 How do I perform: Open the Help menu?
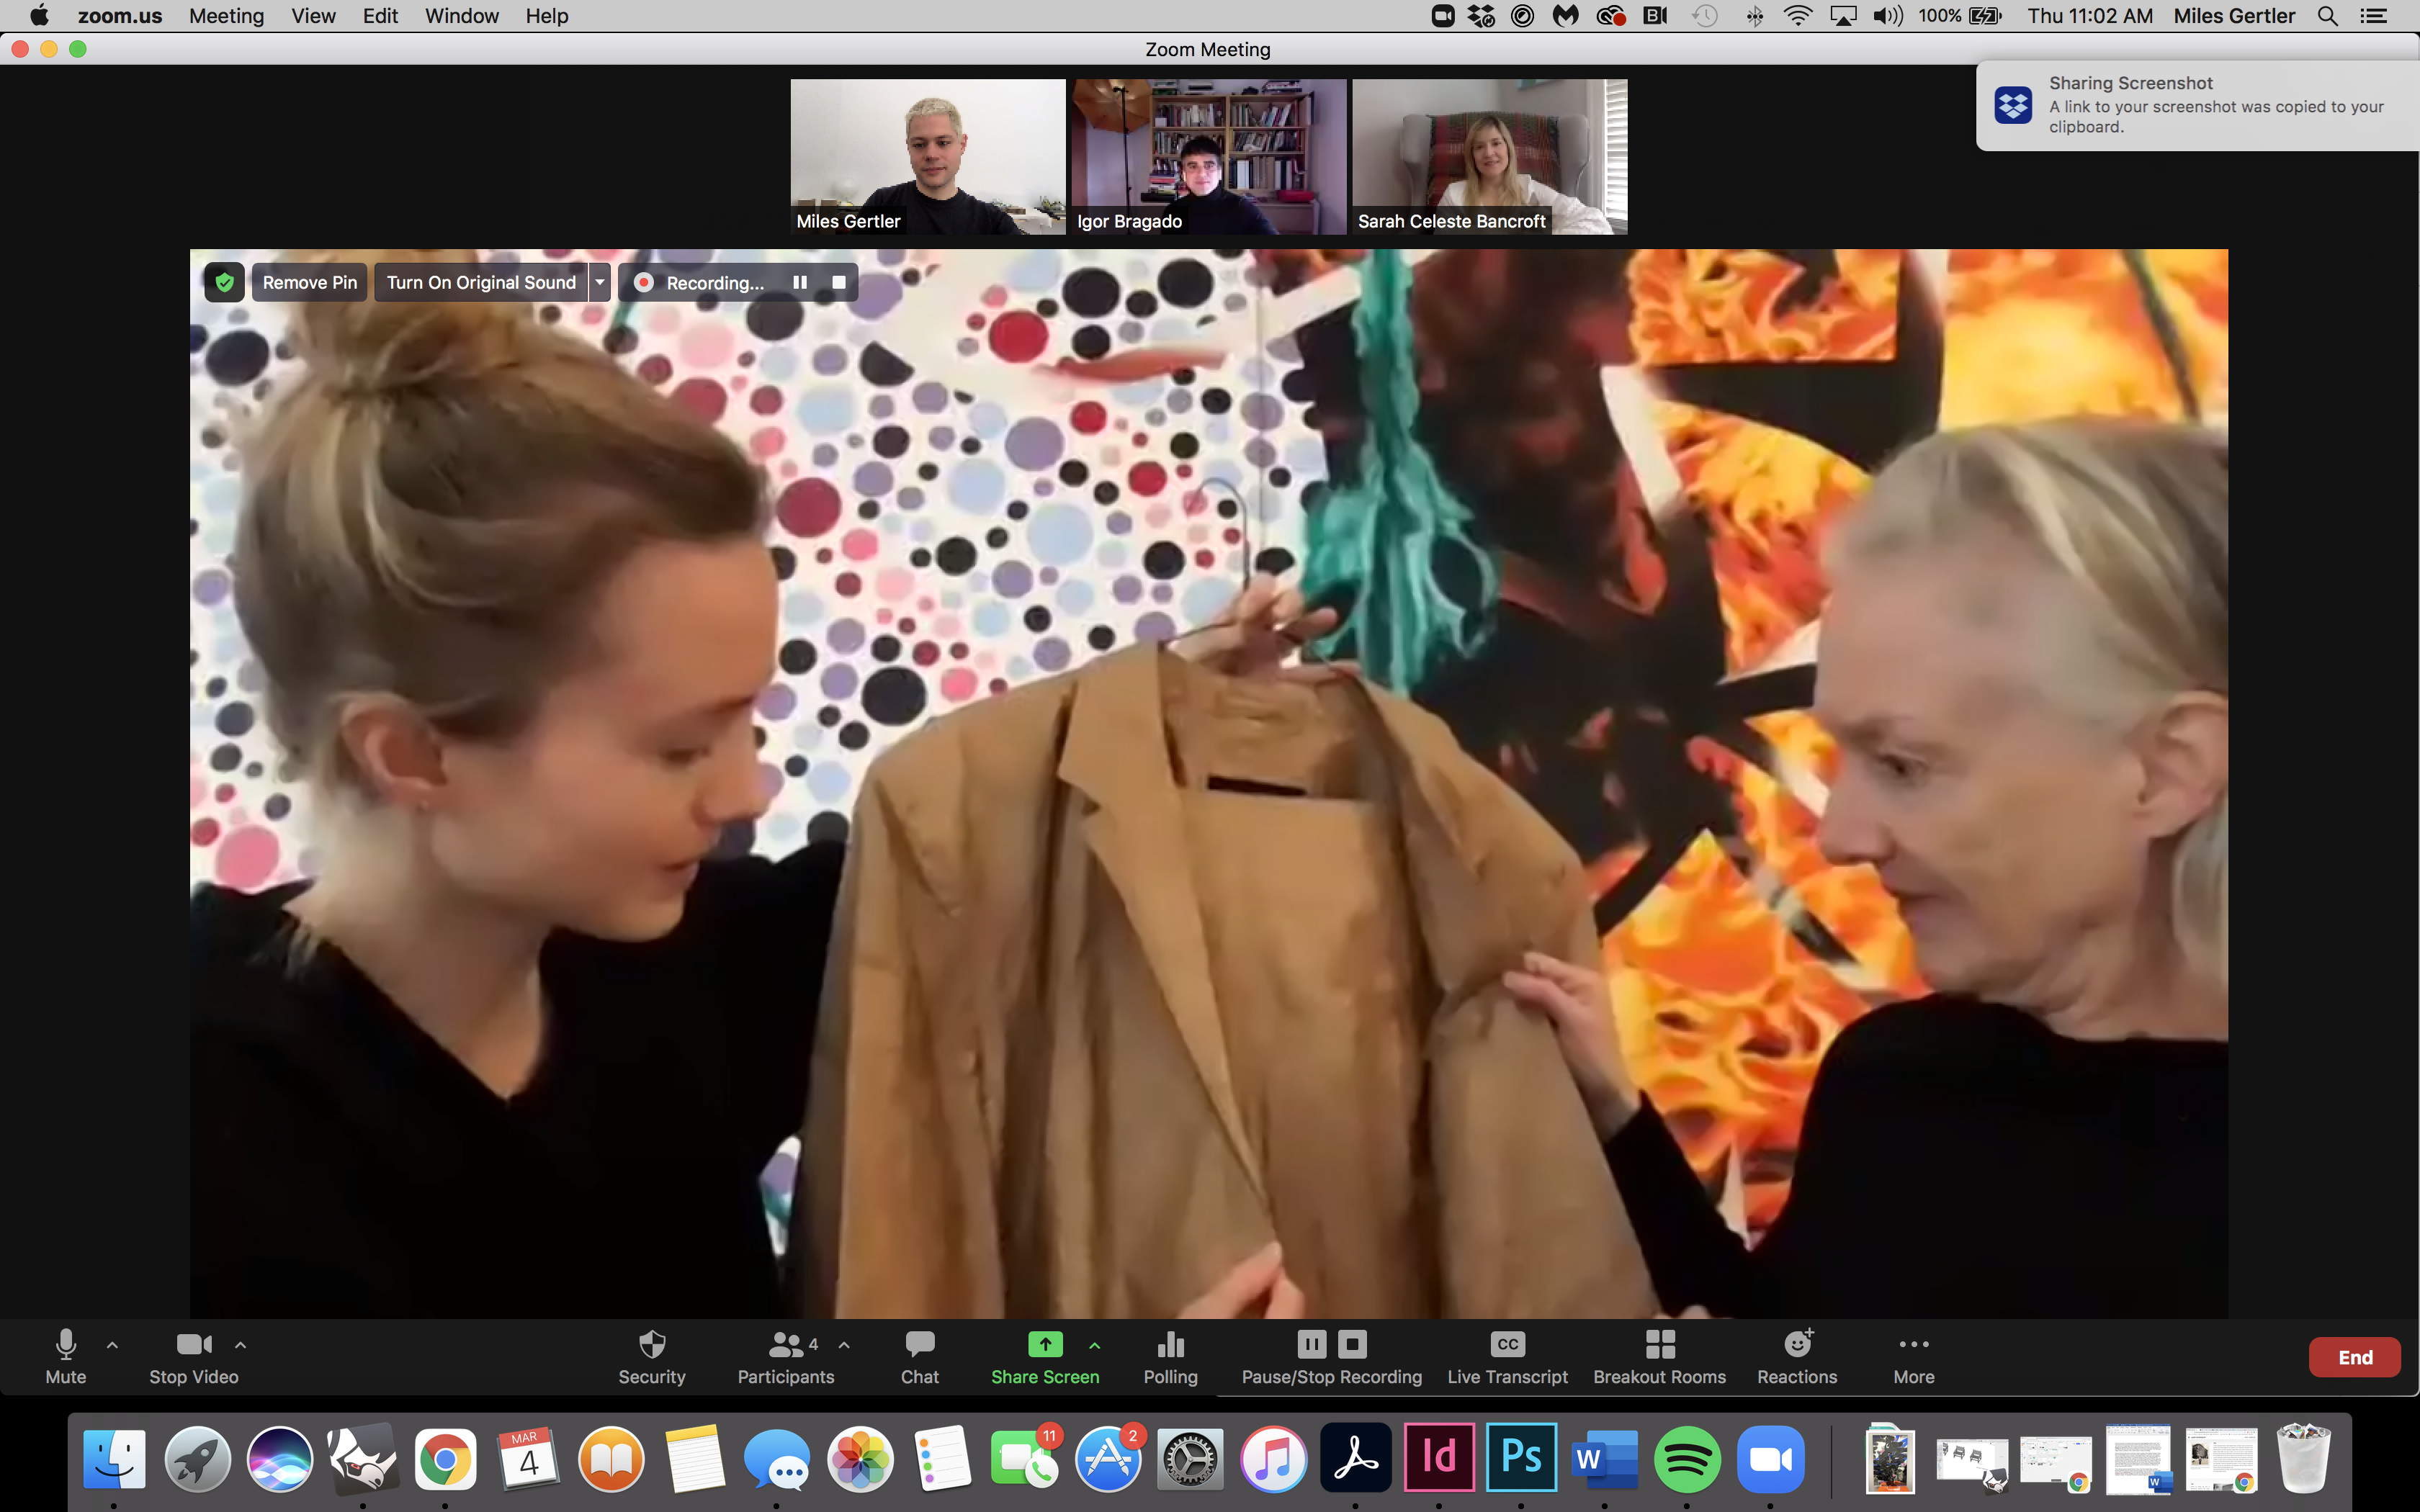pos(547,16)
